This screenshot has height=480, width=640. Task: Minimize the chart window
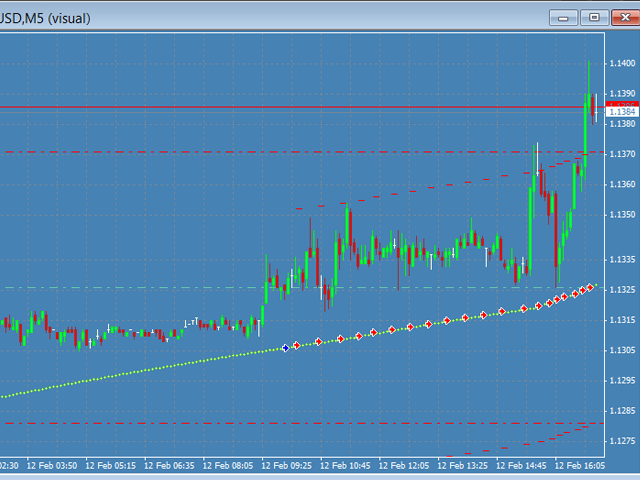565,17
